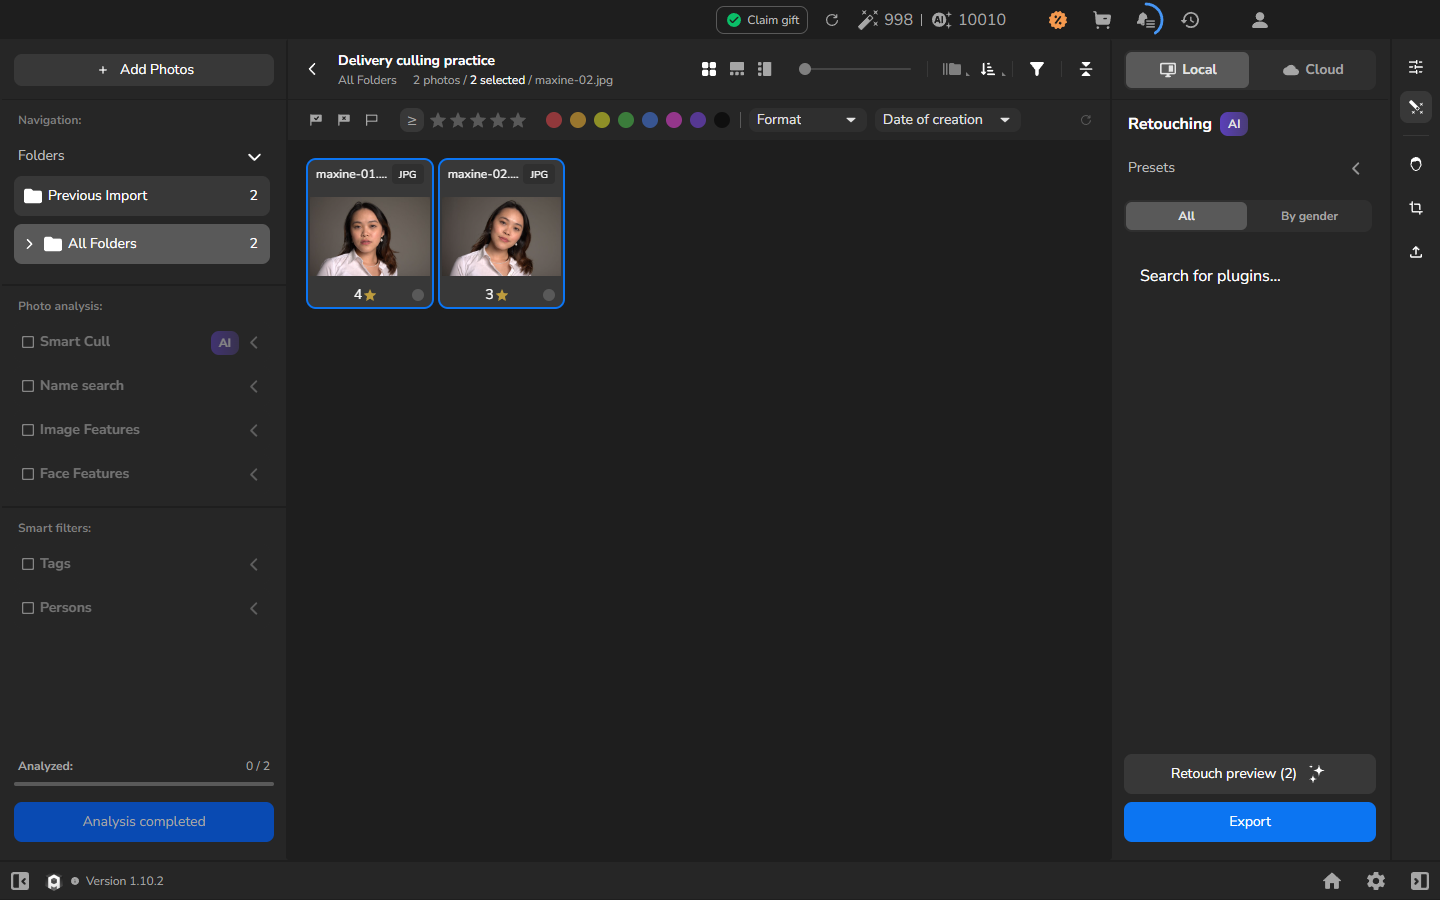This screenshot has width=1440, height=900.
Task: Enable the Smart Cull checkbox
Action: coord(28,342)
